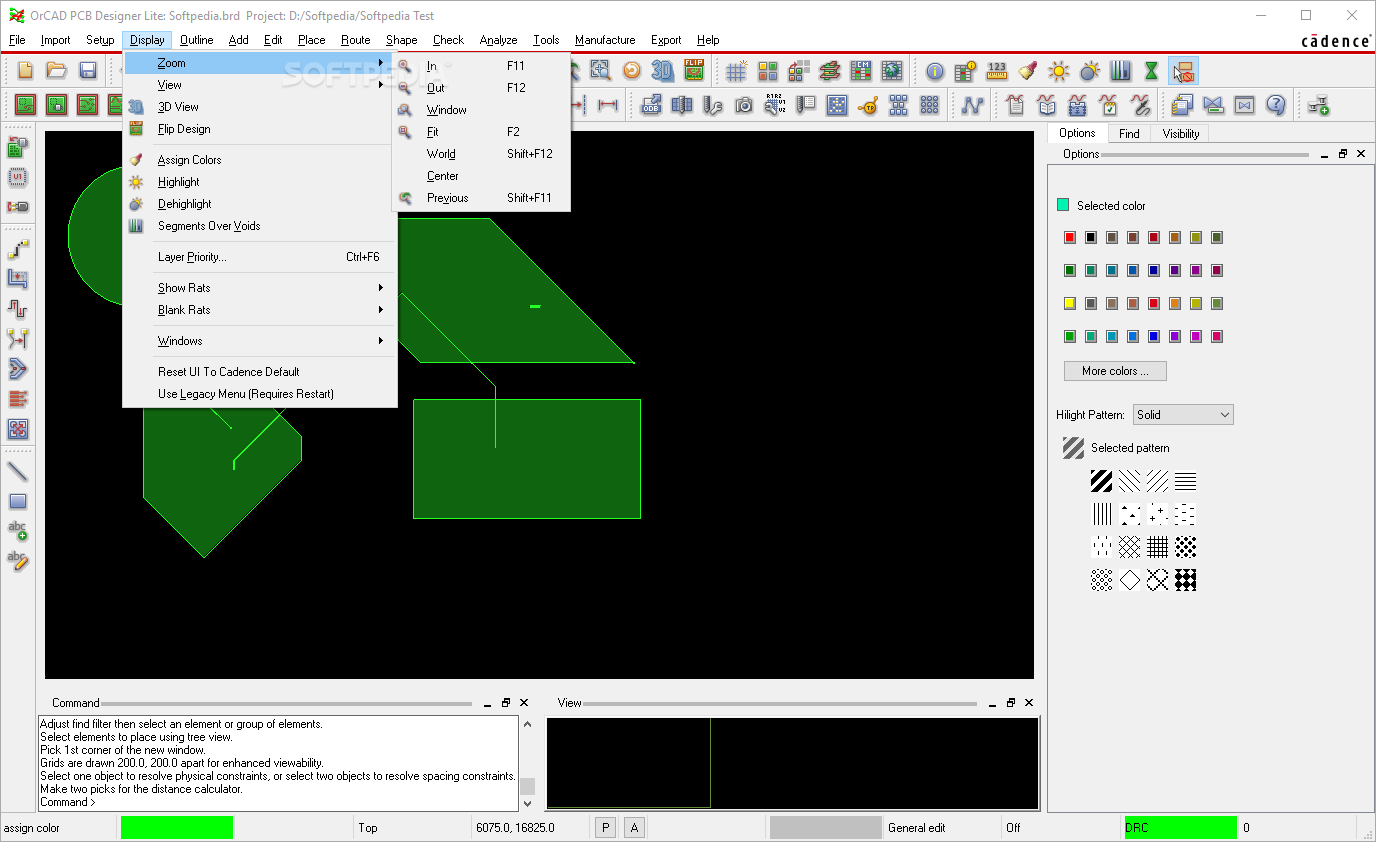Viewport: 1376px width, 842px height.
Task: Select the add text tool (abc with plus)
Action: pyautogui.click(x=17, y=531)
